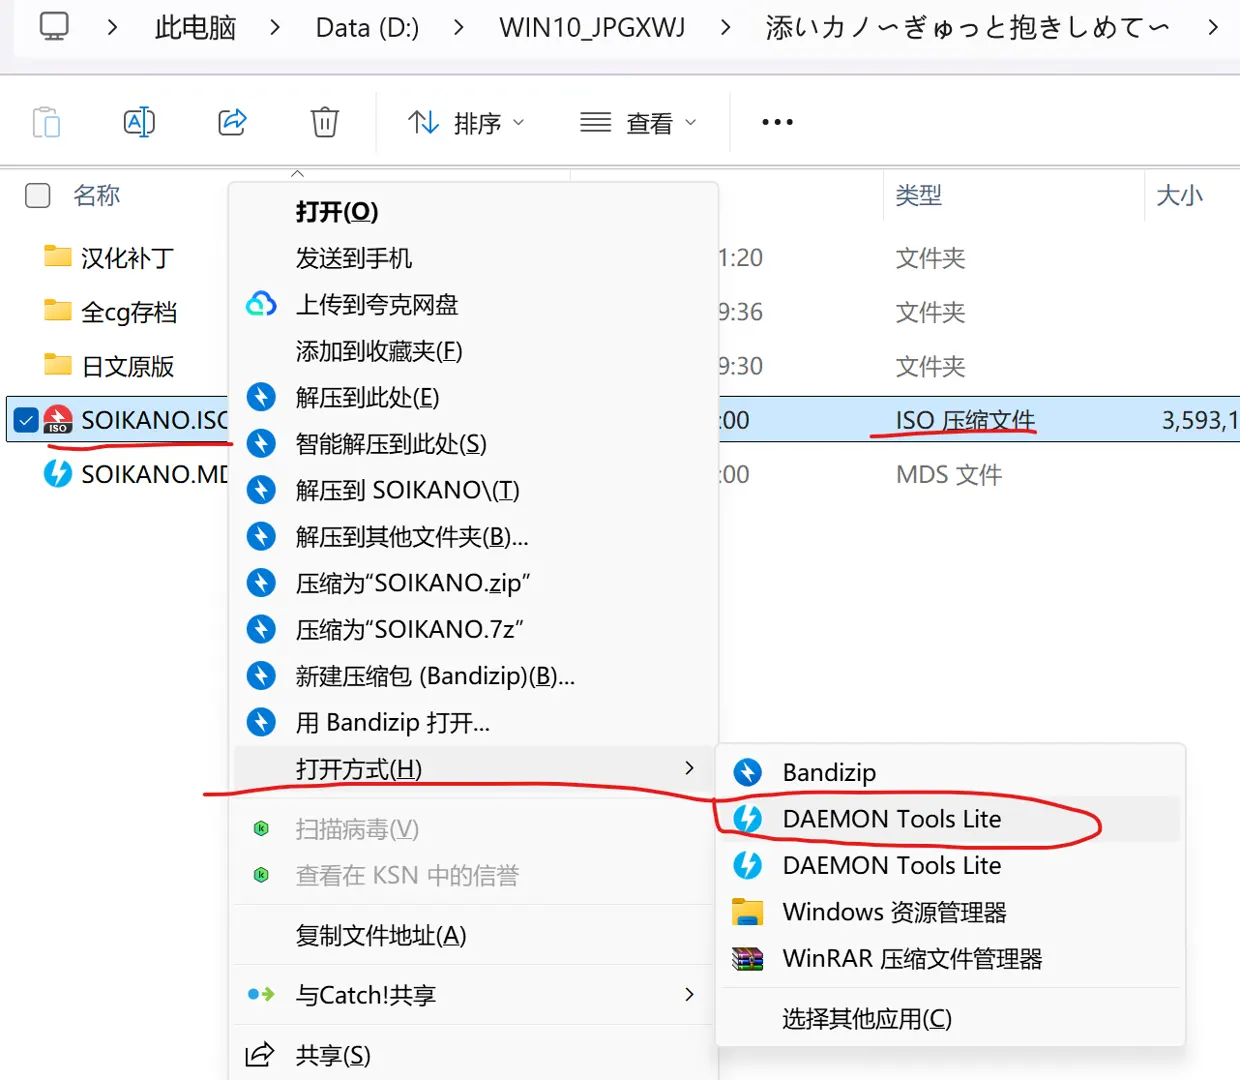Click the WinRAR books icon
Image resolution: width=1240 pixels, height=1080 pixels.
[747, 959]
